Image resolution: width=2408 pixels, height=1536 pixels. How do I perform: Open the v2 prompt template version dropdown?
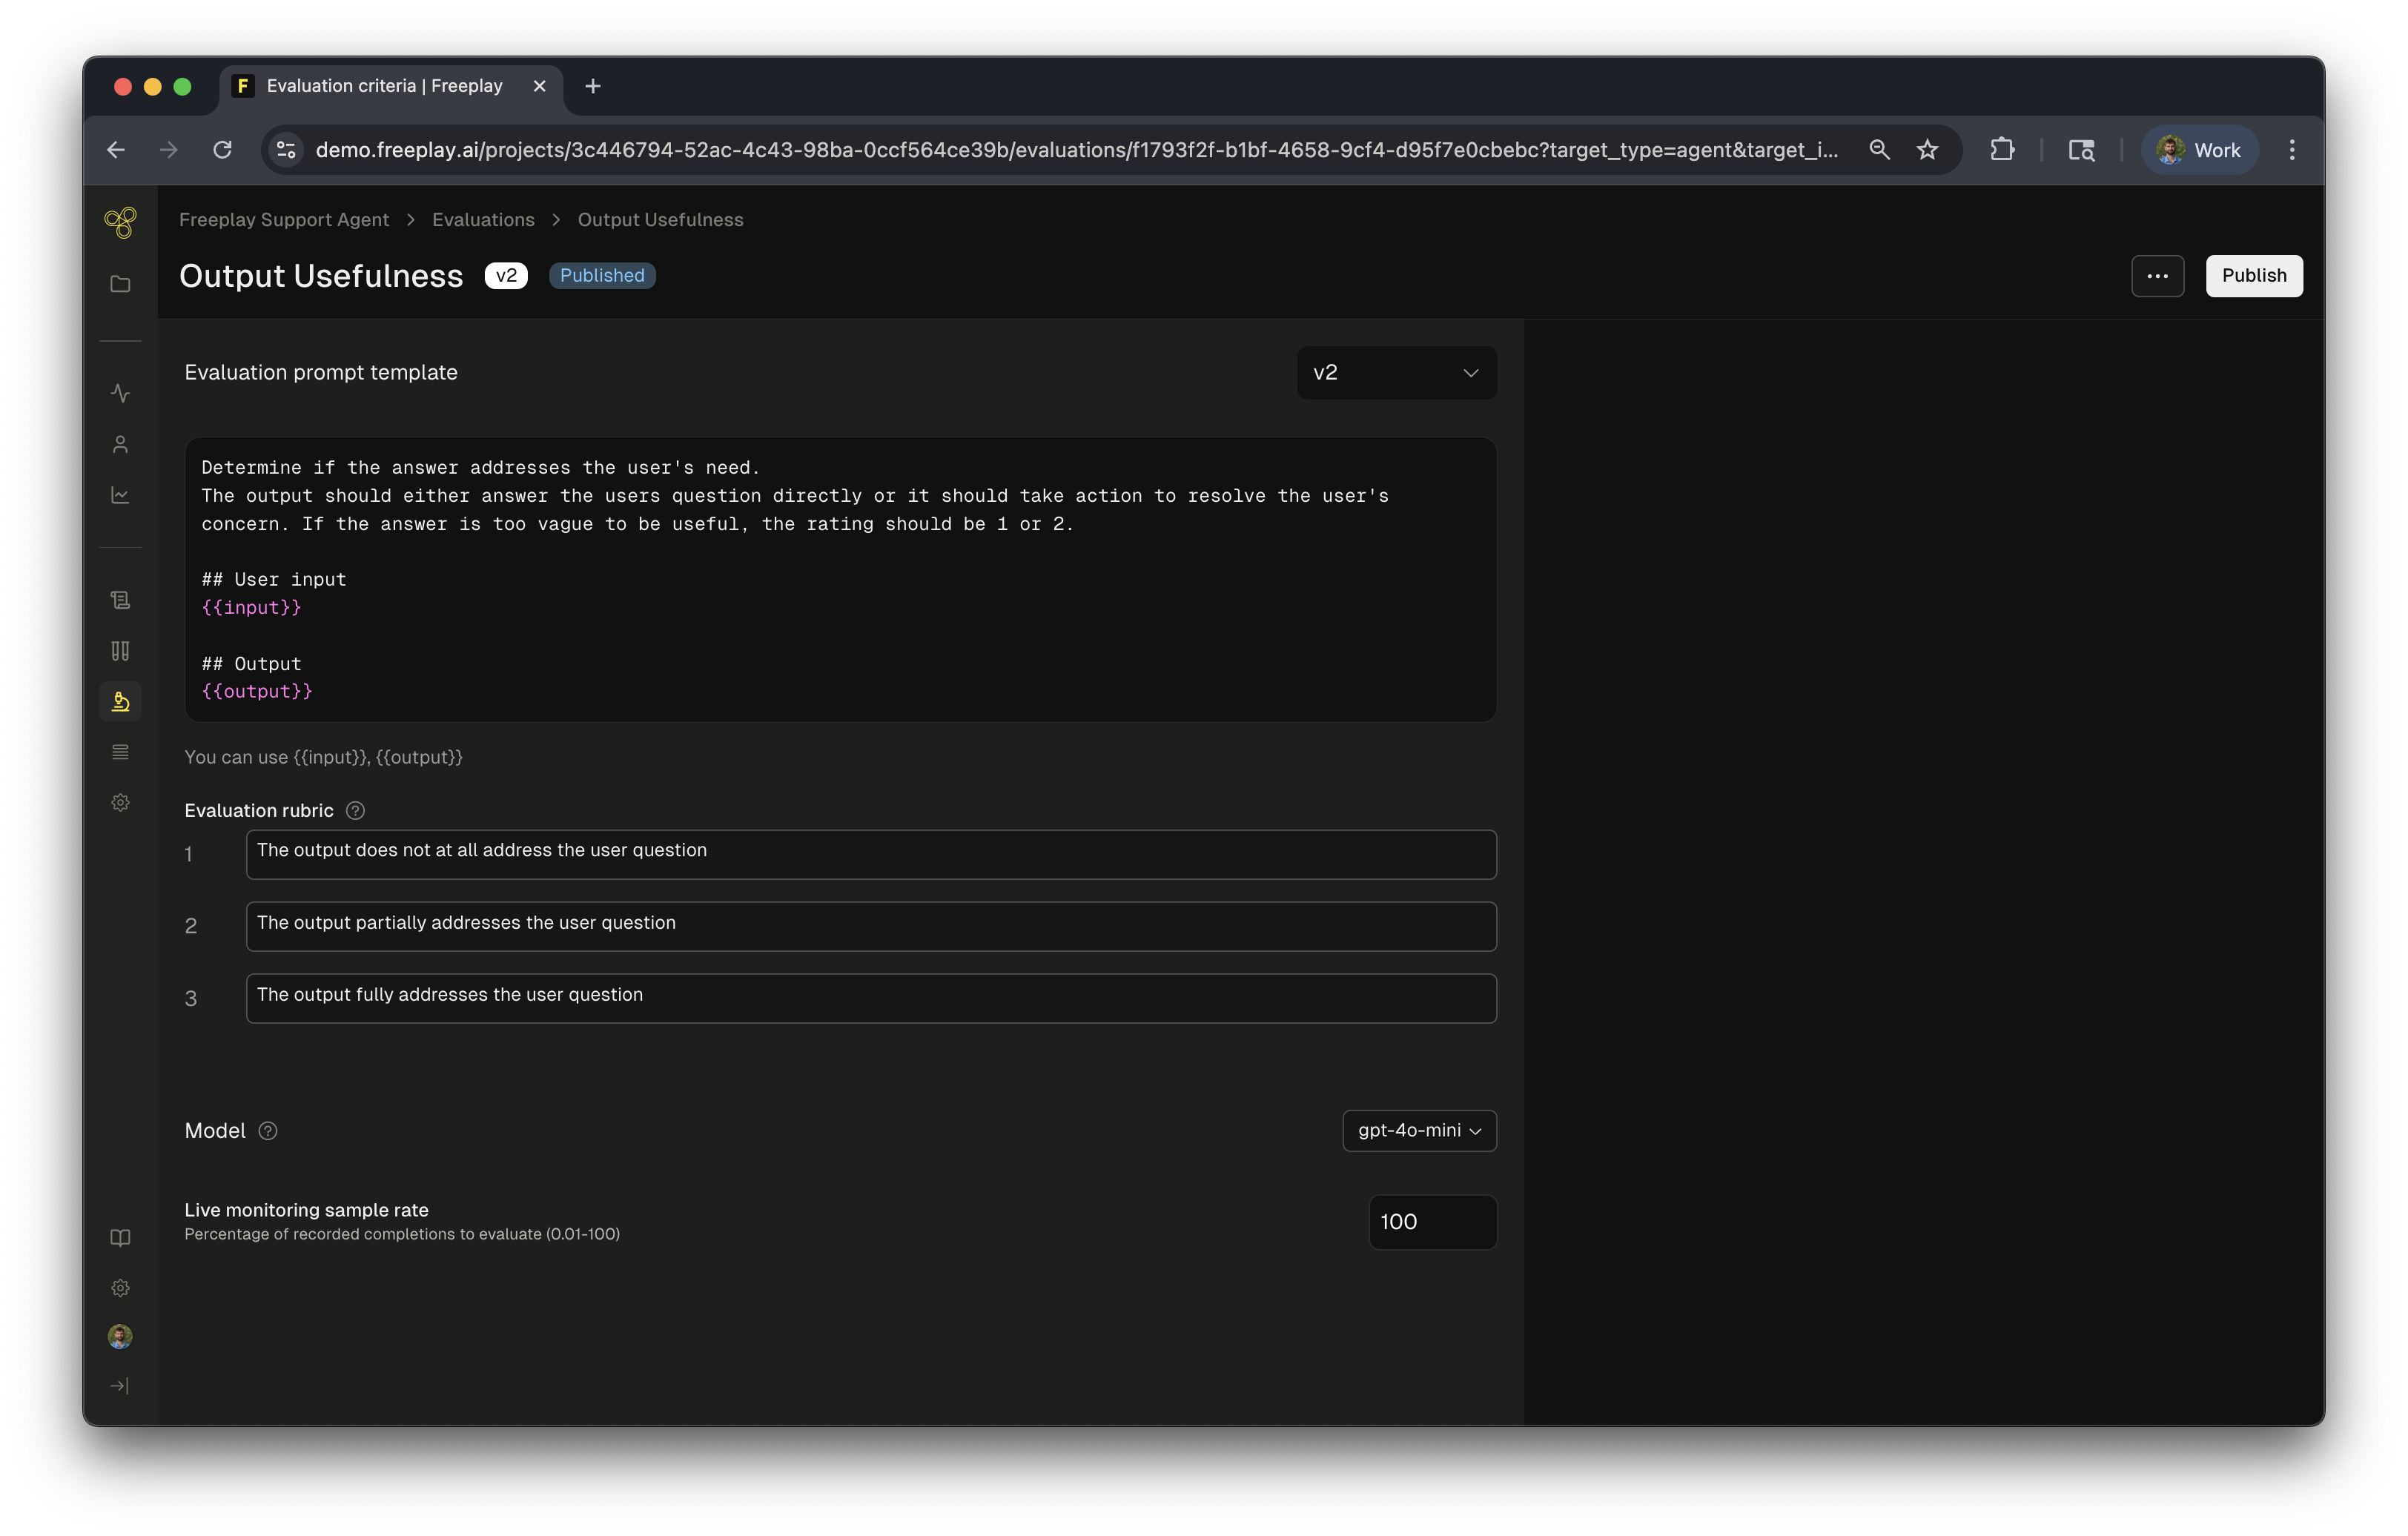pyautogui.click(x=1396, y=373)
